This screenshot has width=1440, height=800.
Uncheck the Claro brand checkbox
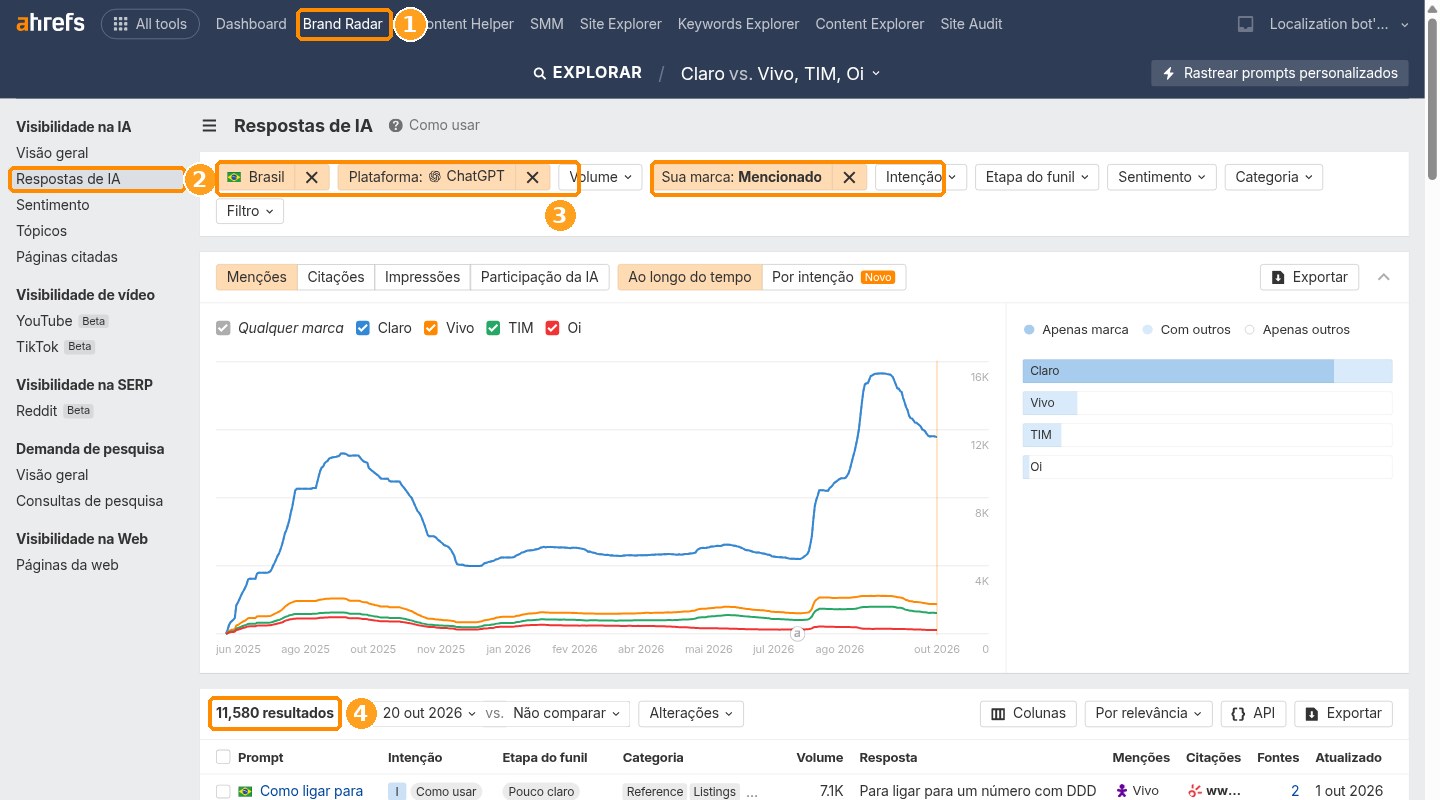tap(363, 328)
